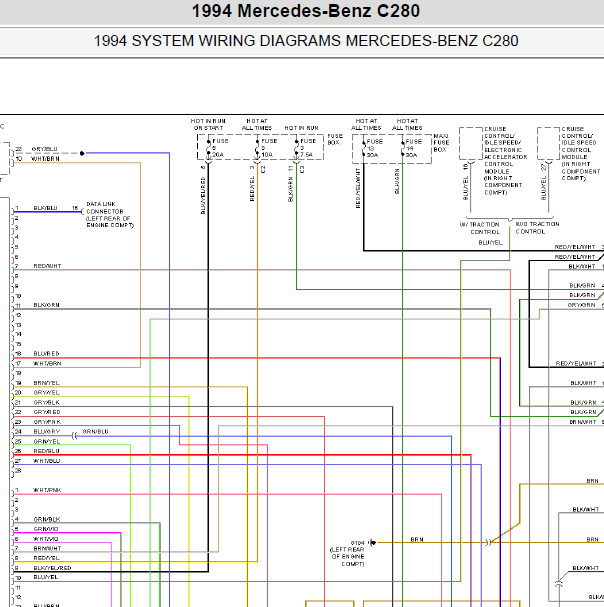Select 'DATA LINK CONNECTOR' label text
Screen dimensions: 604x607
click(105, 208)
